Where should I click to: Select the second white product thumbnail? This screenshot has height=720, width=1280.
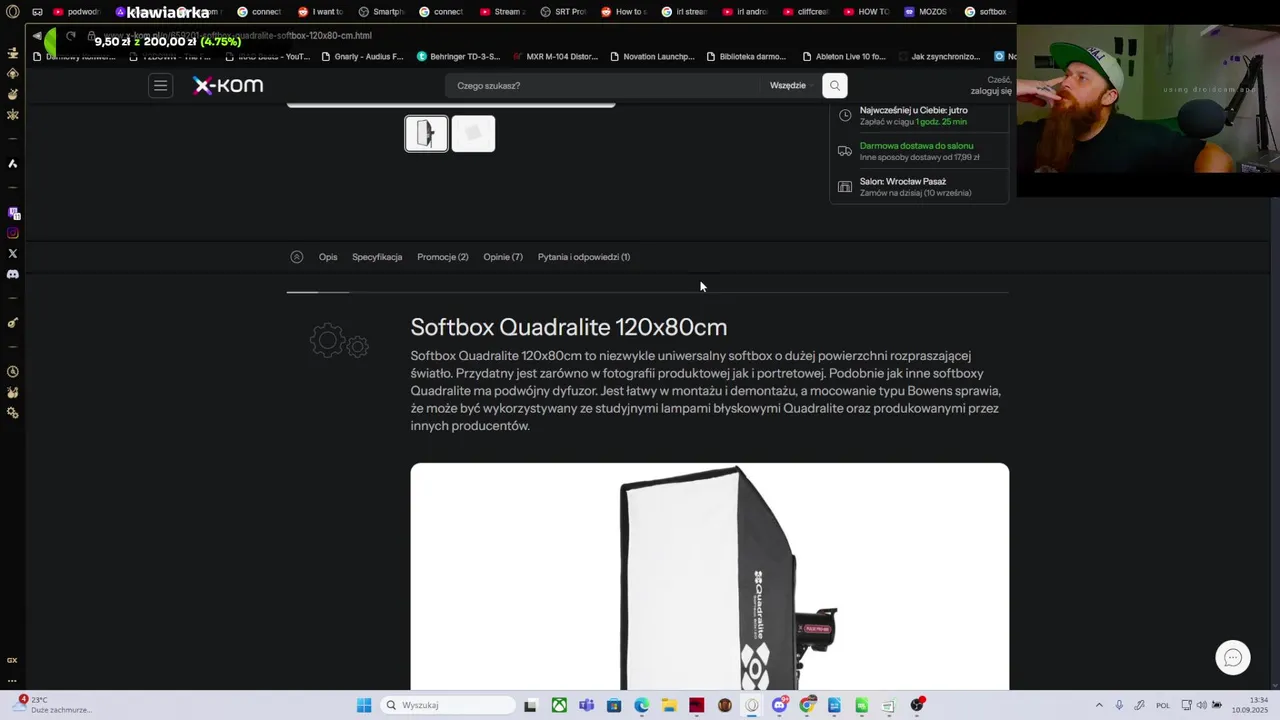tap(473, 133)
